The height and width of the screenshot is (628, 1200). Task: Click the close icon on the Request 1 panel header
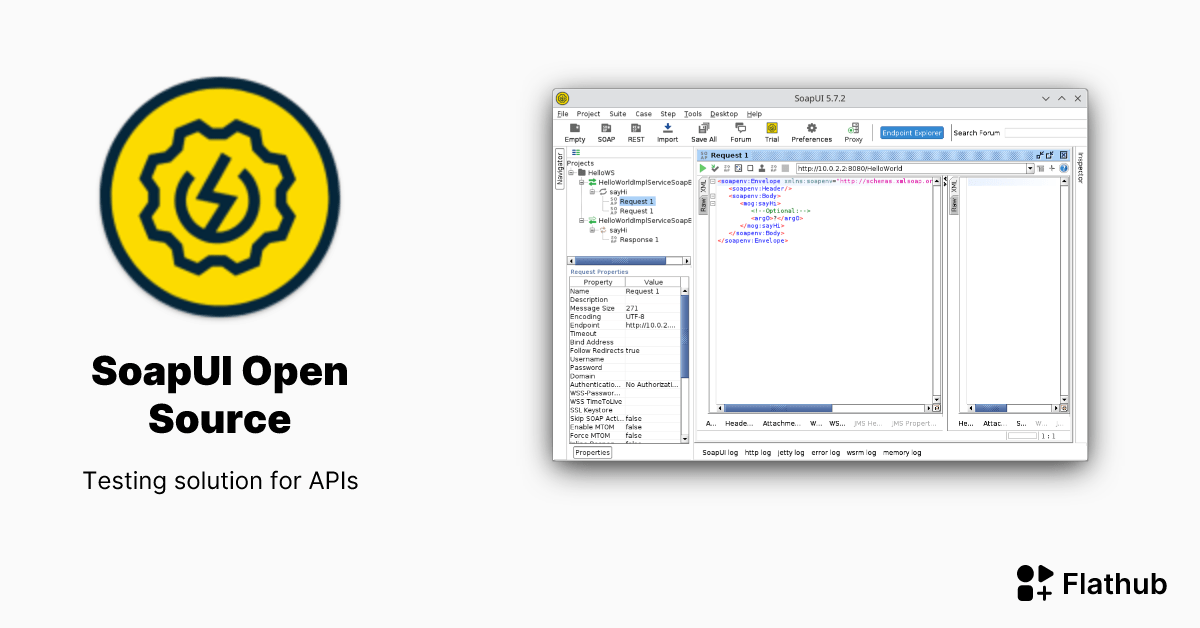coord(1063,155)
